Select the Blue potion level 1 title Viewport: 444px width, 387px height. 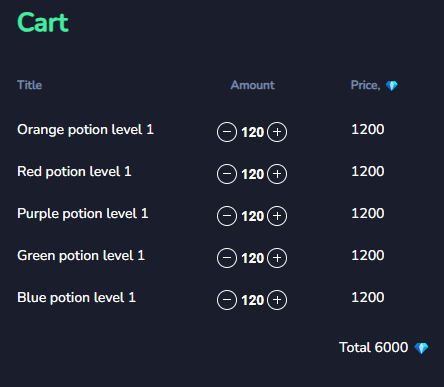76,298
